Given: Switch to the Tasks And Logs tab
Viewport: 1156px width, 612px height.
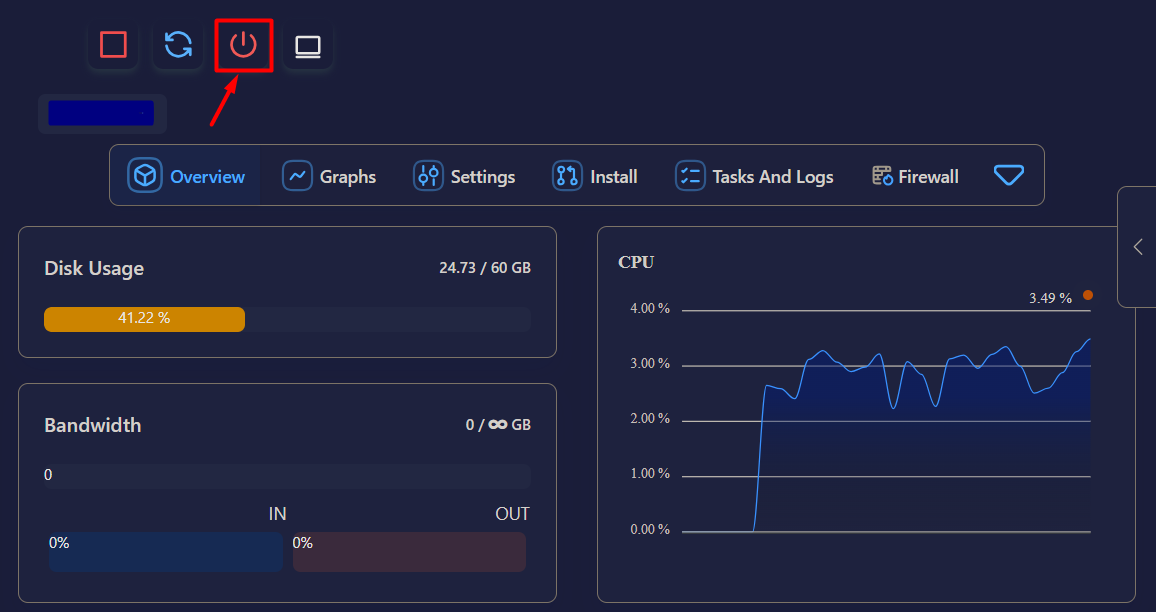Looking at the screenshot, I should coord(754,176).
